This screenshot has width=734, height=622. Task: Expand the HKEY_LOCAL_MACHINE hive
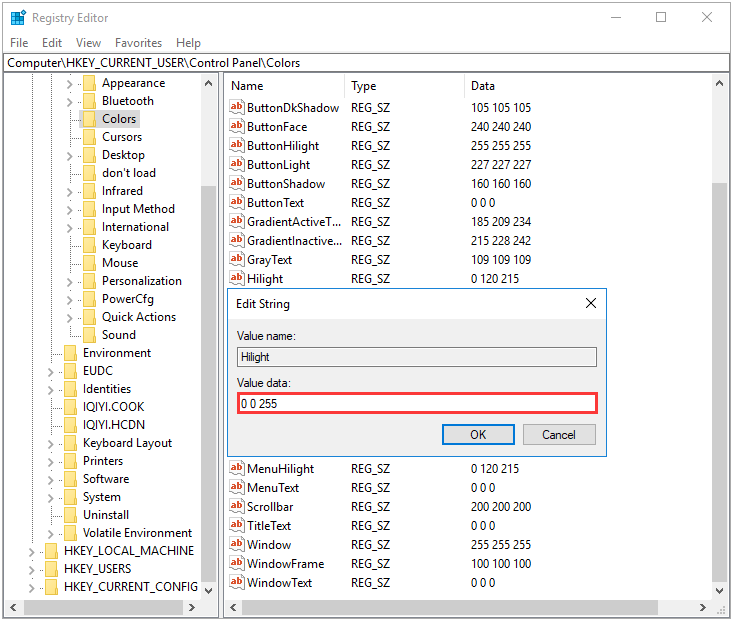(31, 552)
